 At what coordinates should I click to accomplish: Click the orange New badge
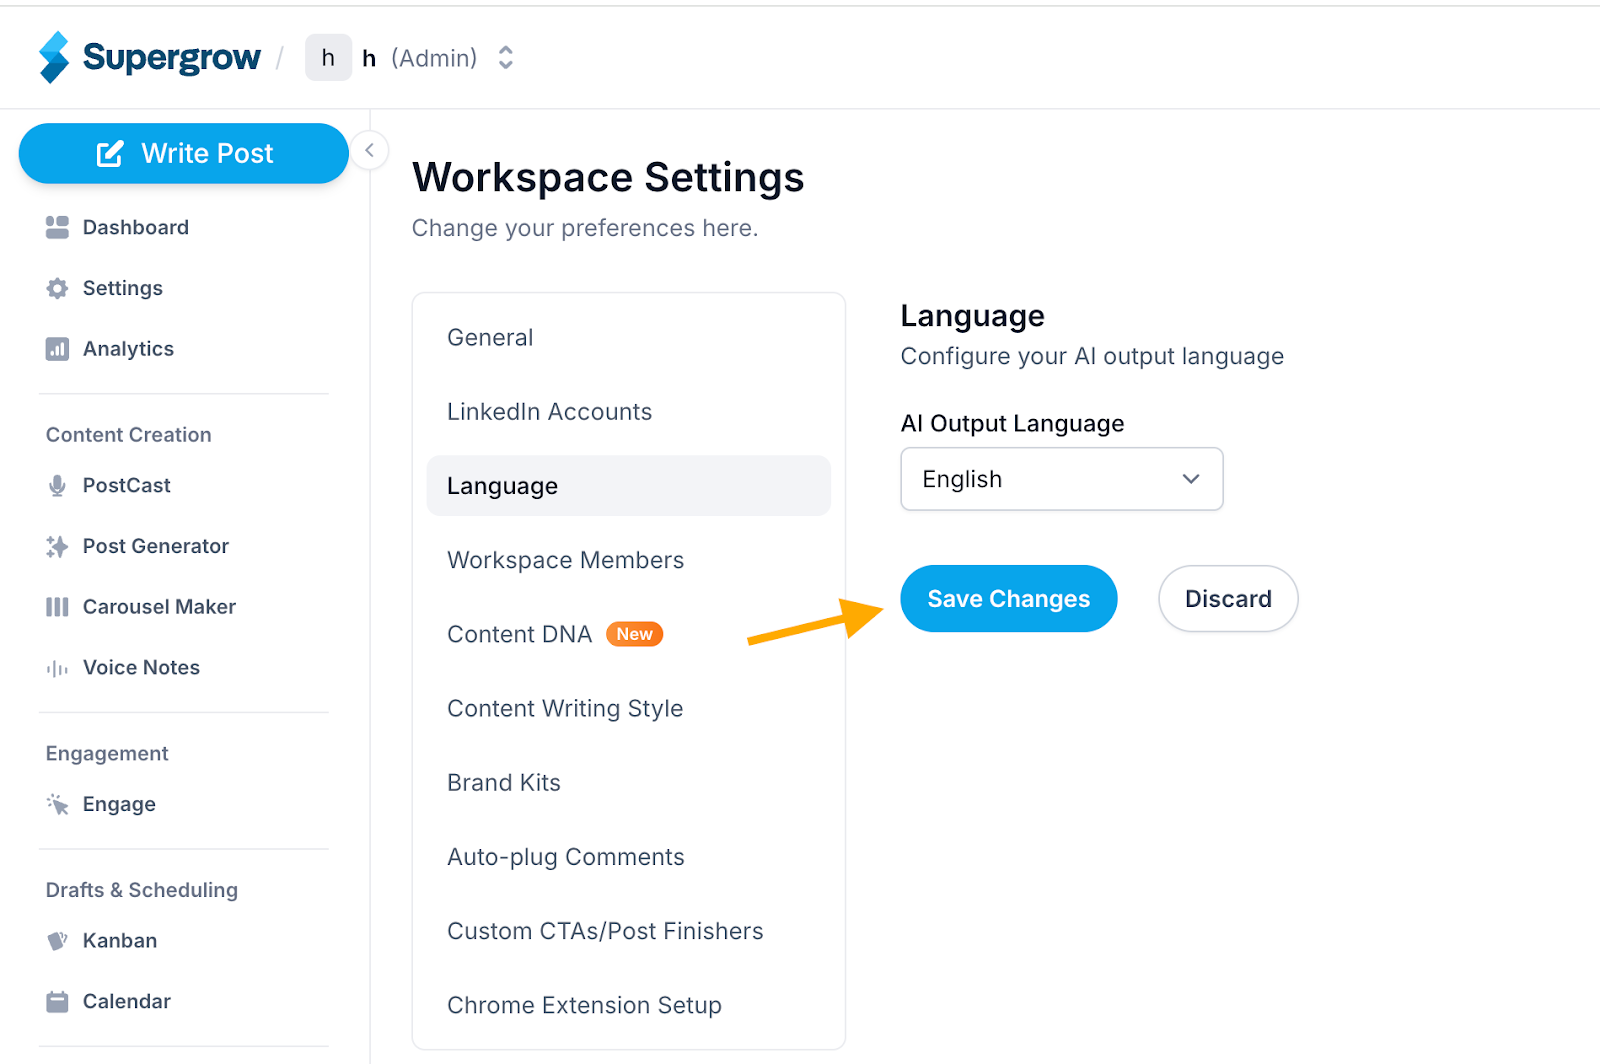pos(635,634)
